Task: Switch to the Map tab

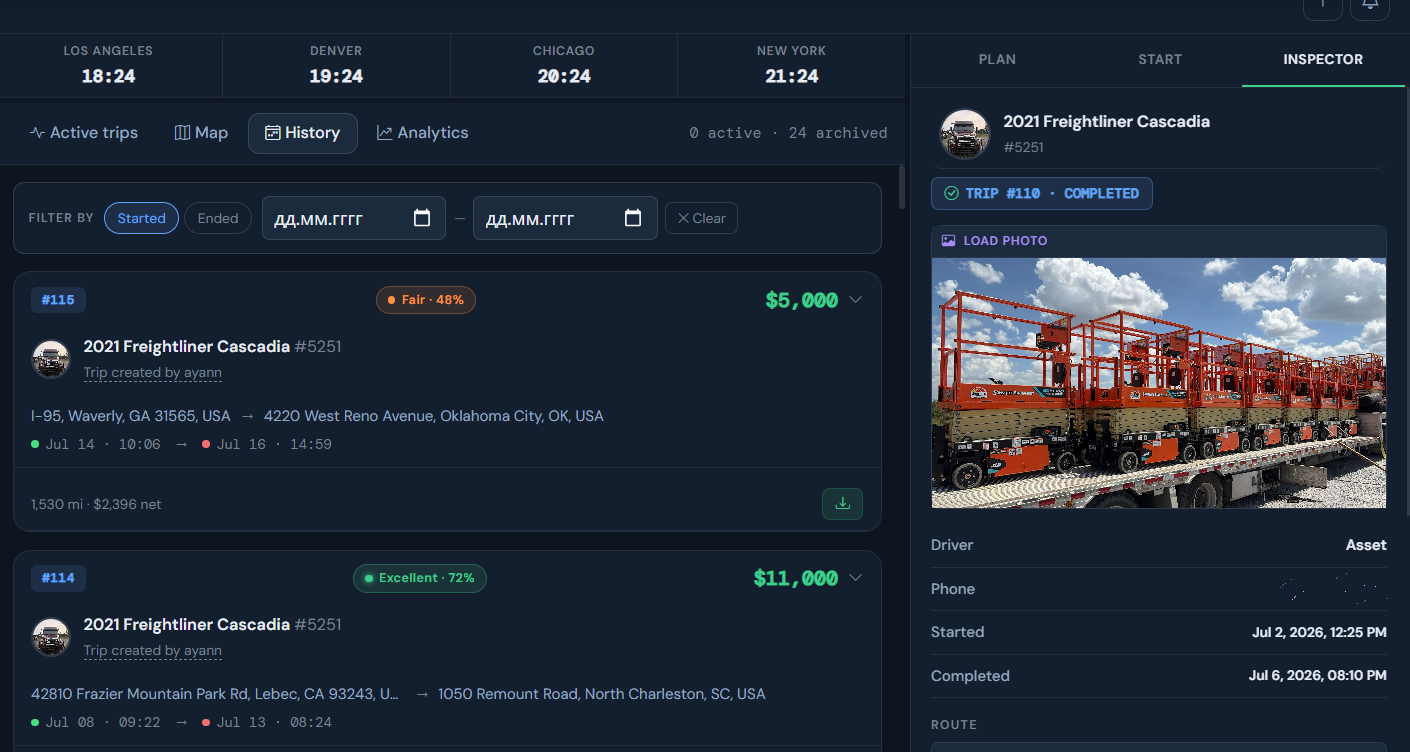Action: click(201, 133)
